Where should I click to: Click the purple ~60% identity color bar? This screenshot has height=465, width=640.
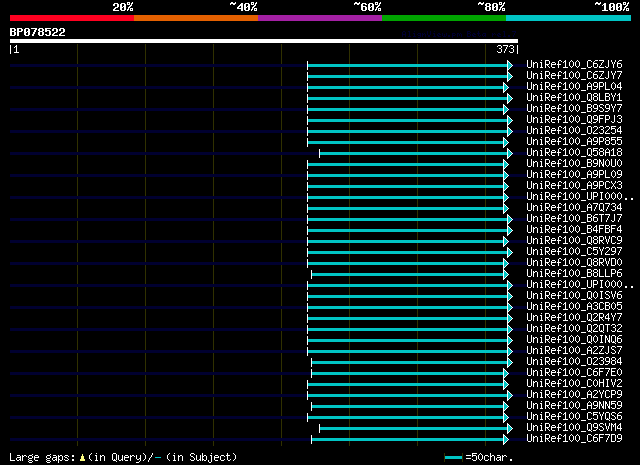tap(320, 18)
